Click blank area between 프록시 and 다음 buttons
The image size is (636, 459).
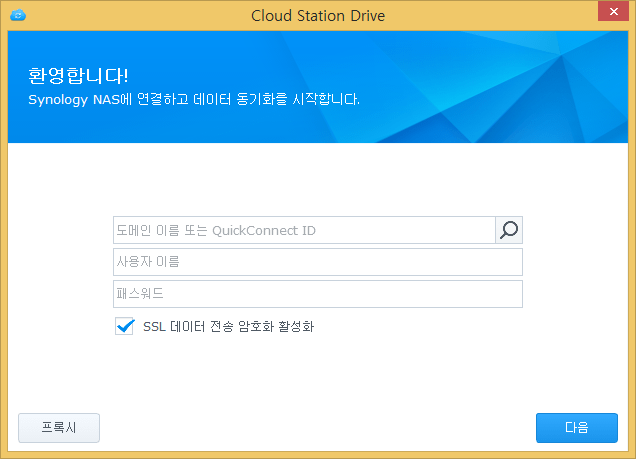click(x=318, y=428)
